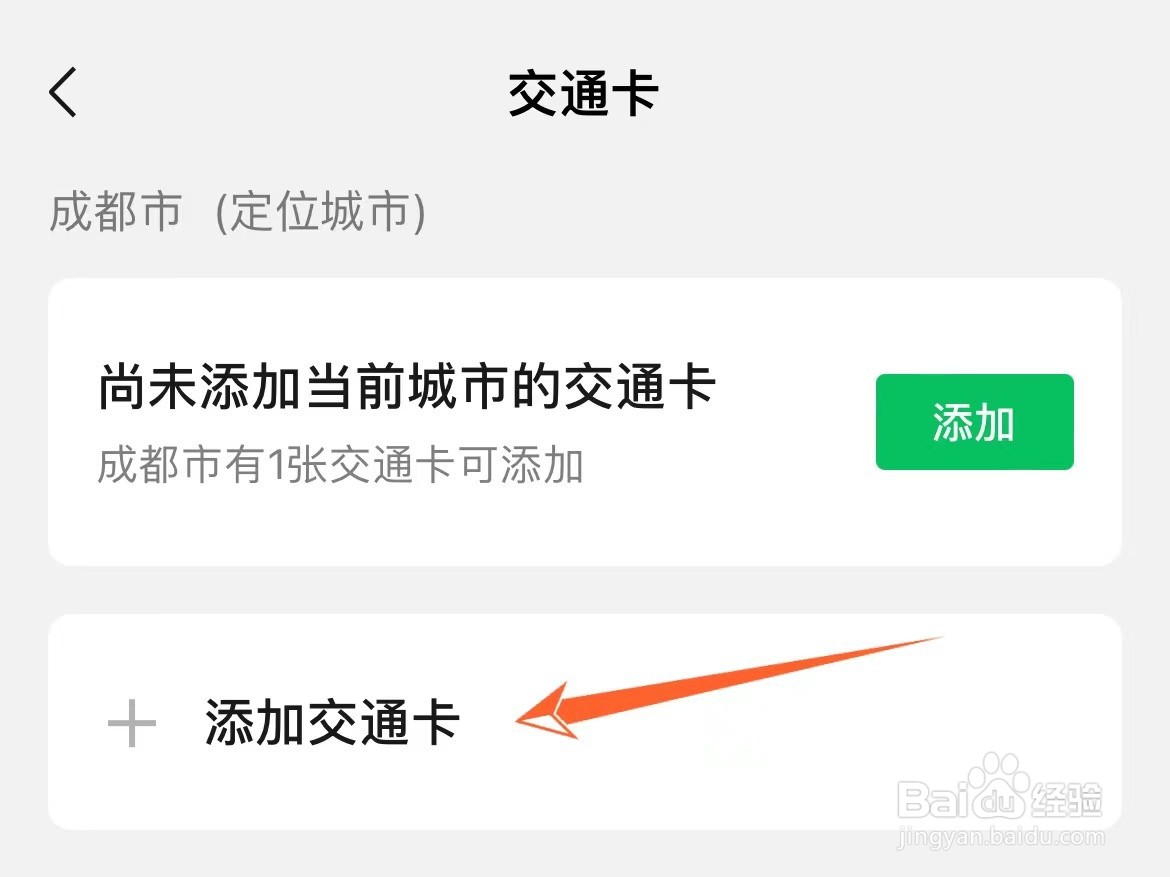Open jingyan.baidu.com watermark link
The height and width of the screenshot is (877, 1170).
point(1001,837)
